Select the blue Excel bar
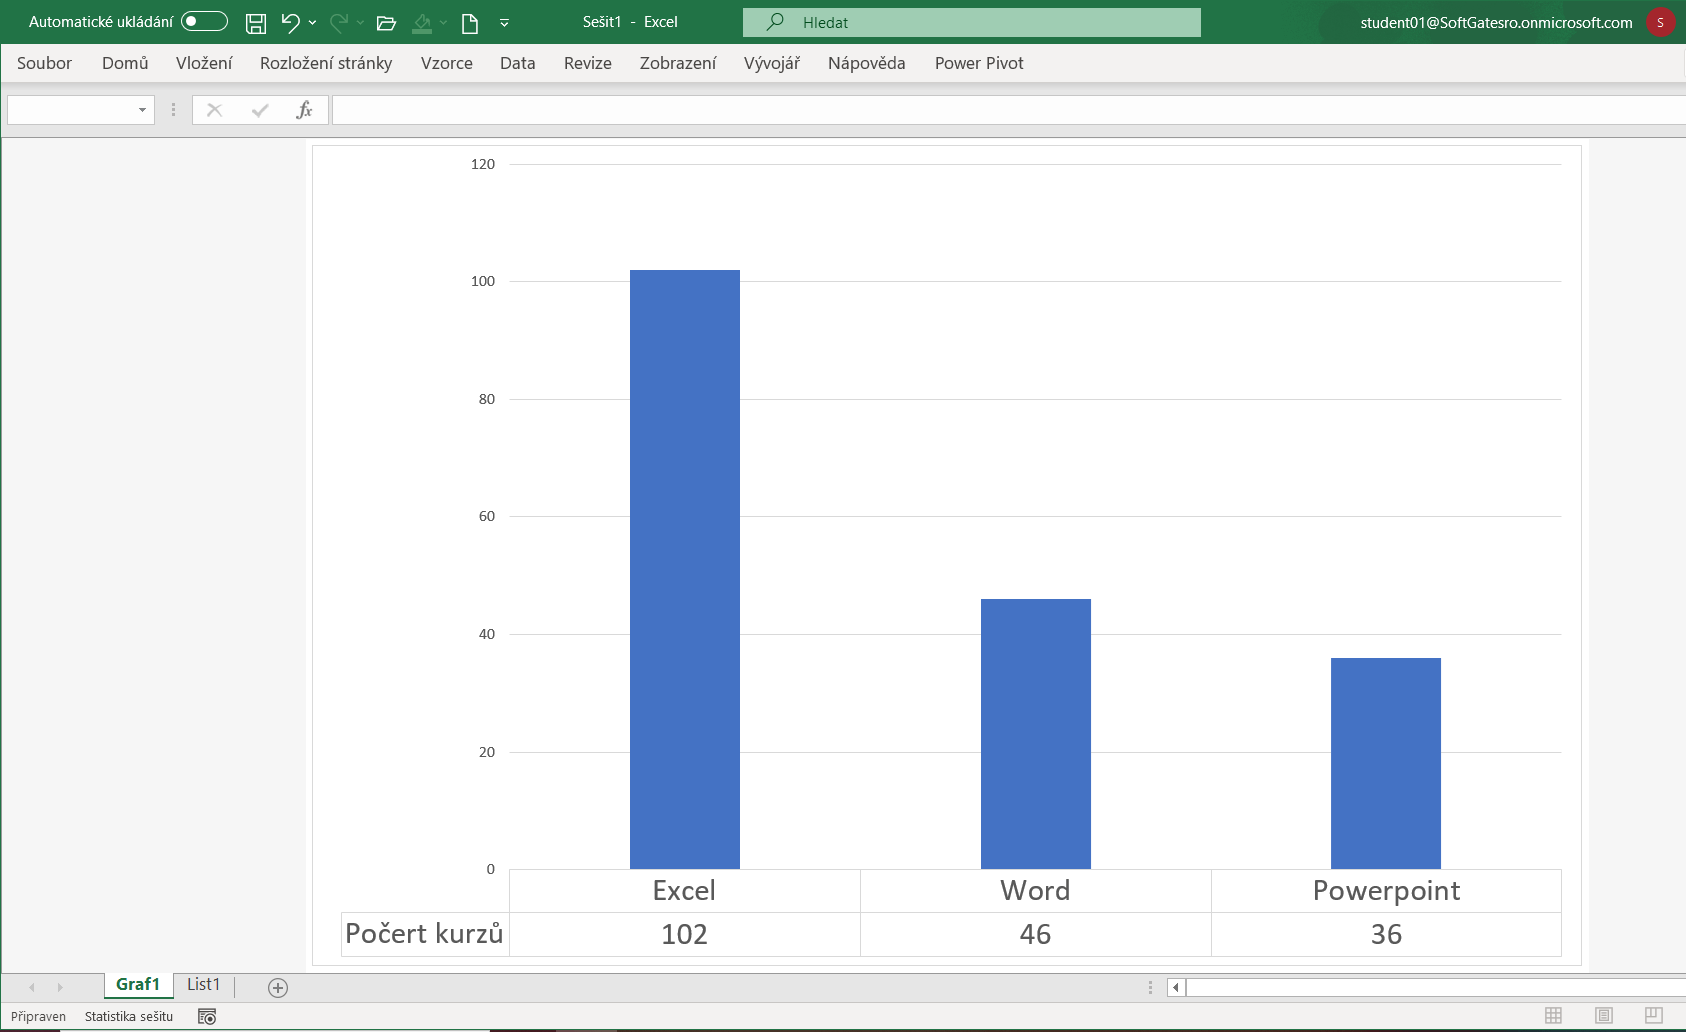This screenshot has height=1032, width=1686. [685, 569]
